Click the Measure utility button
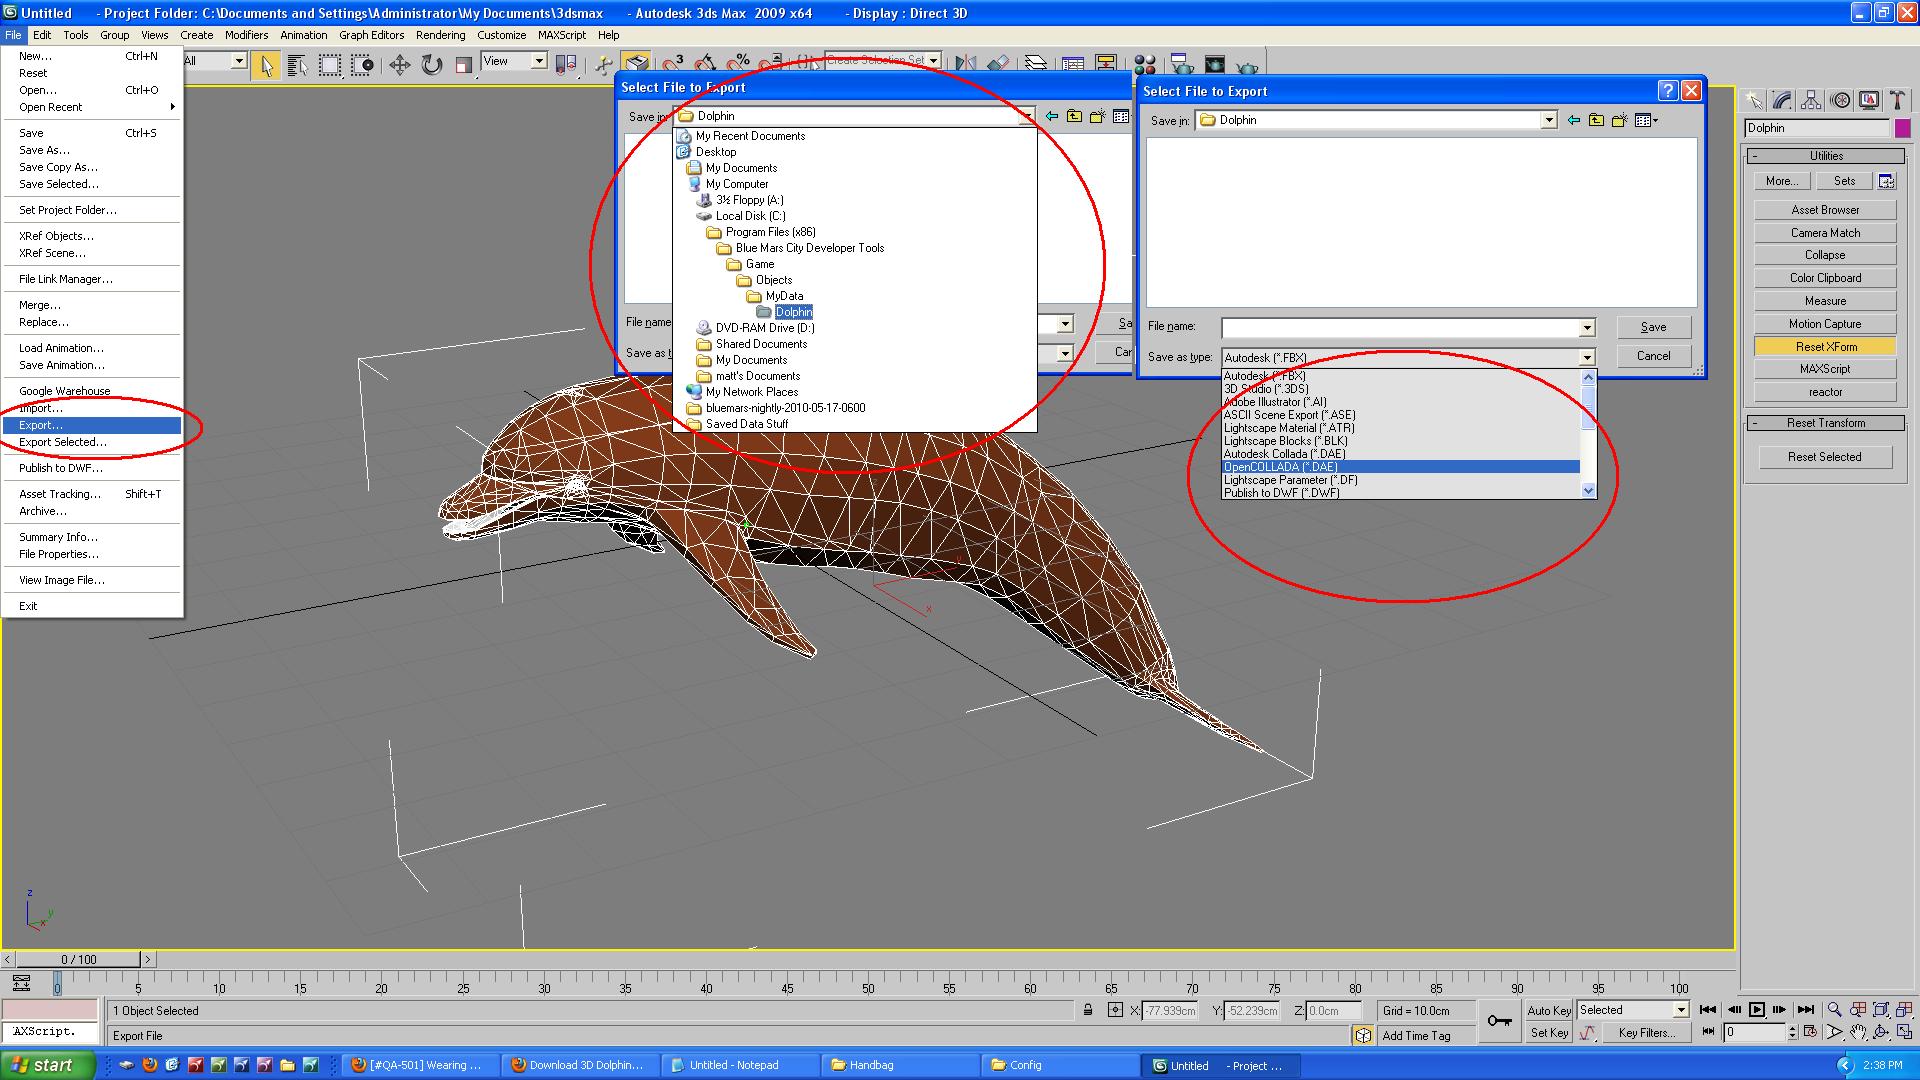The height and width of the screenshot is (1080, 1920). (1825, 301)
